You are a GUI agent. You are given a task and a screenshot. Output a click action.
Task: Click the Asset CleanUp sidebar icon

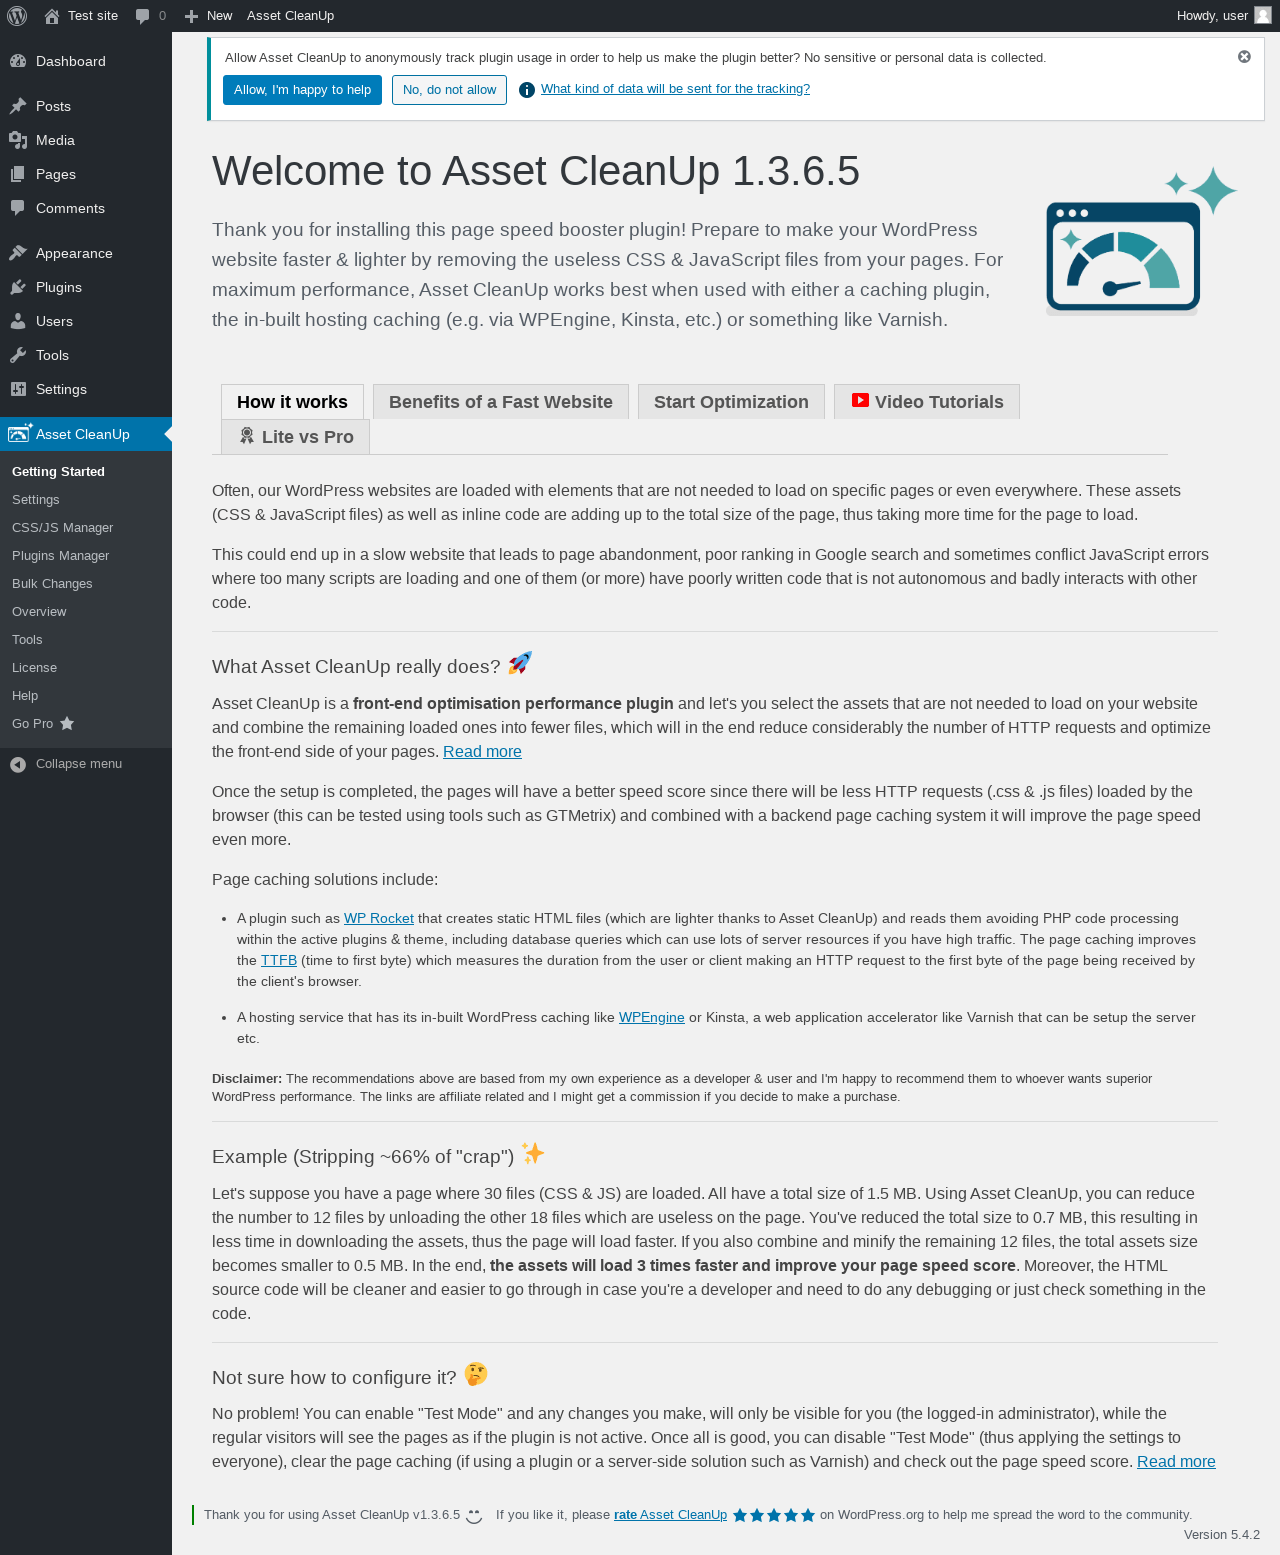pyautogui.click(x=20, y=433)
